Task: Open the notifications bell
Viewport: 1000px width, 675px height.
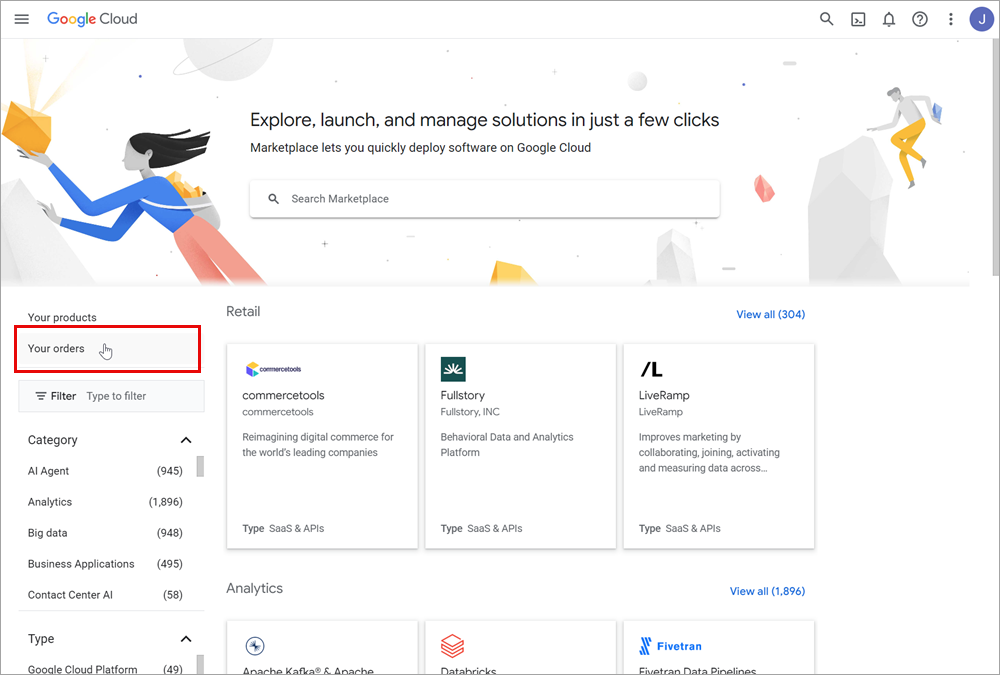Action: coord(888,19)
